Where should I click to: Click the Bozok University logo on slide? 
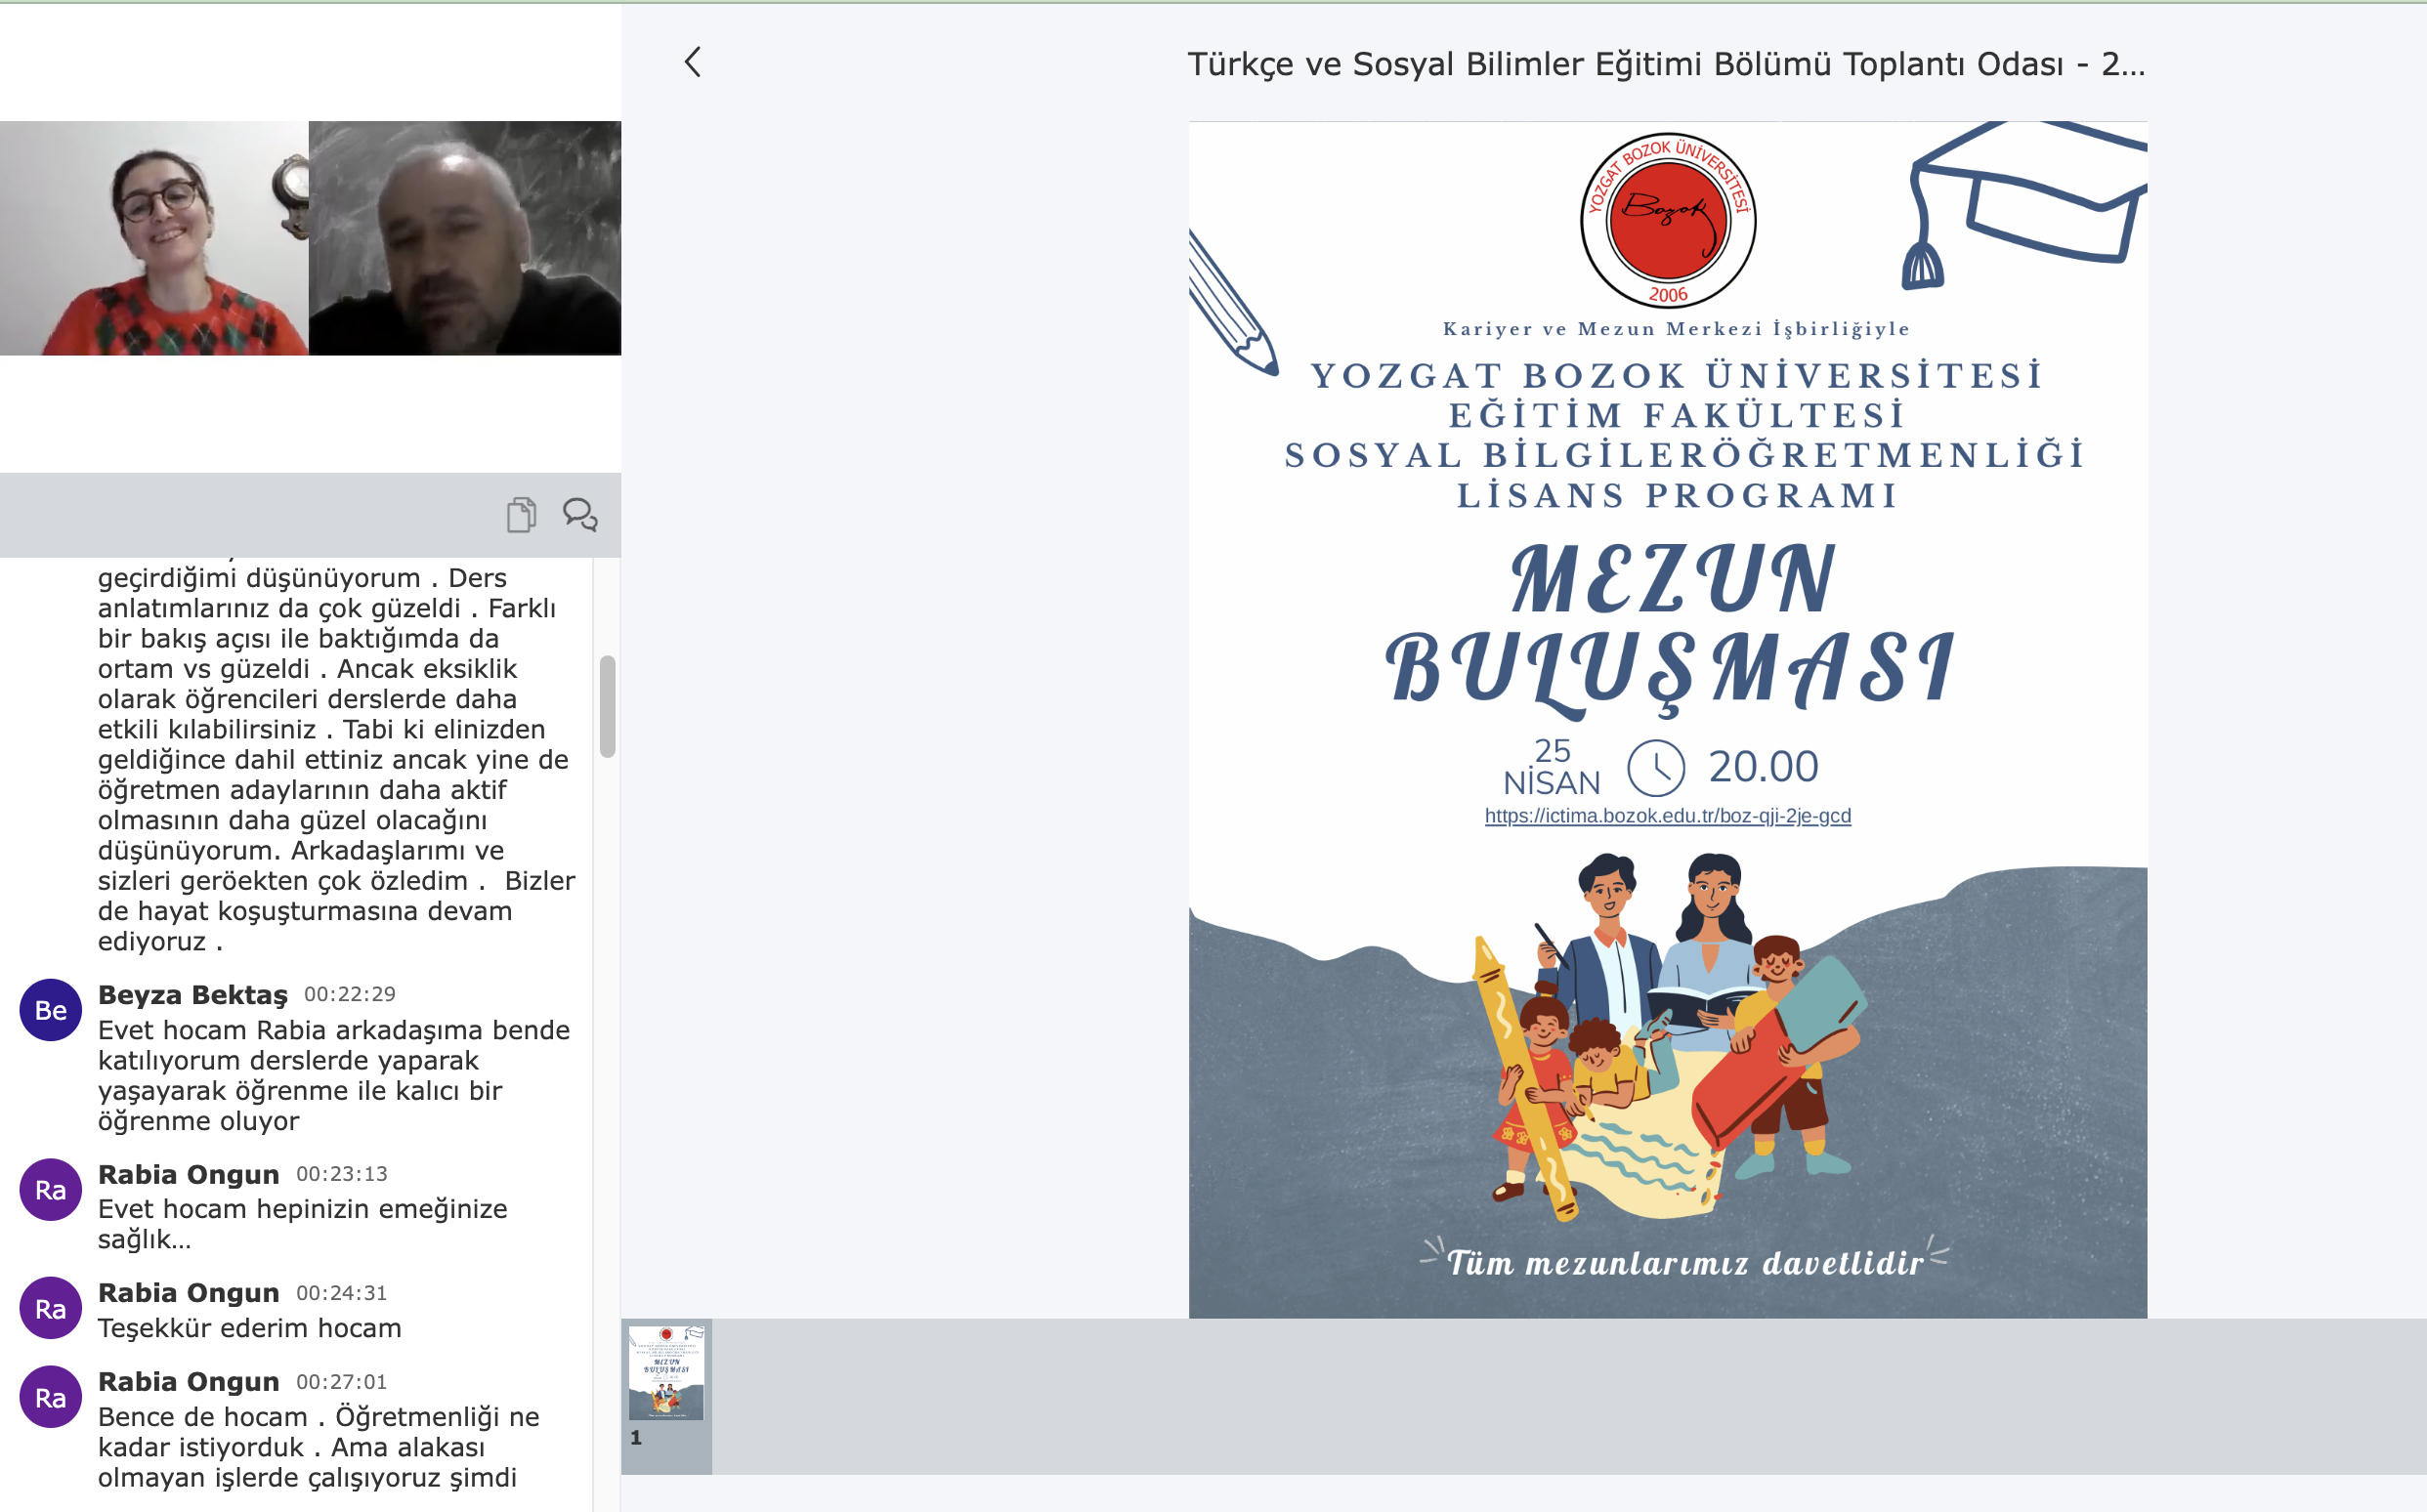[x=1668, y=220]
